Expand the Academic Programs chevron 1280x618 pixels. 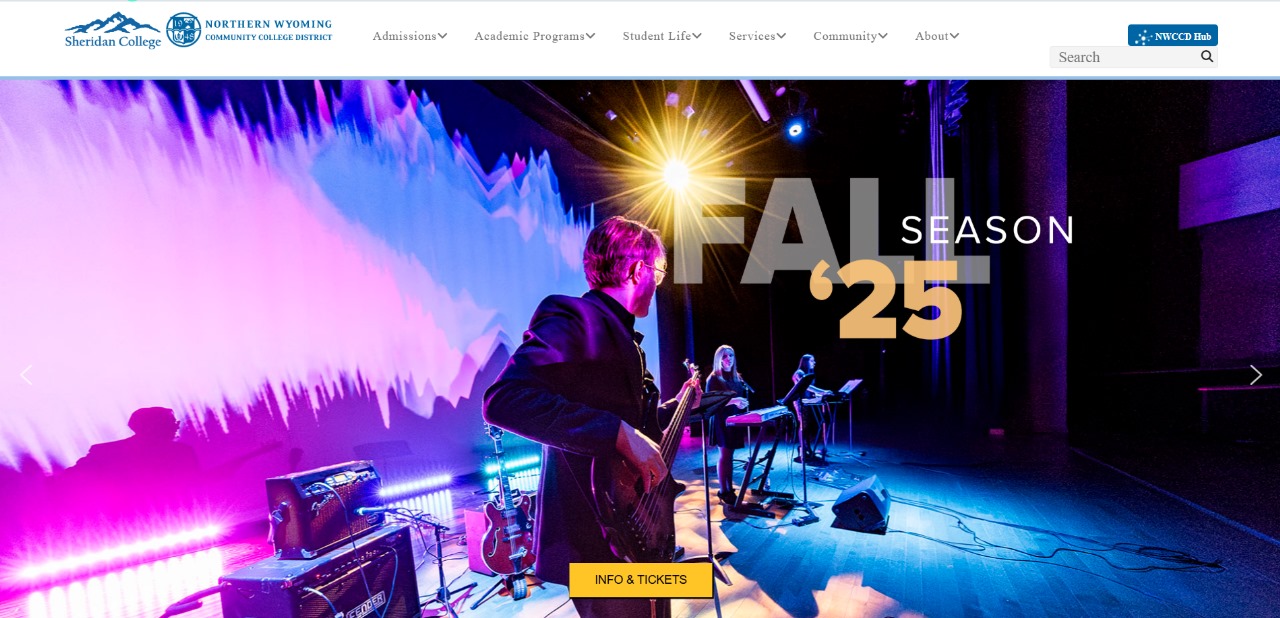[x=590, y=36]
